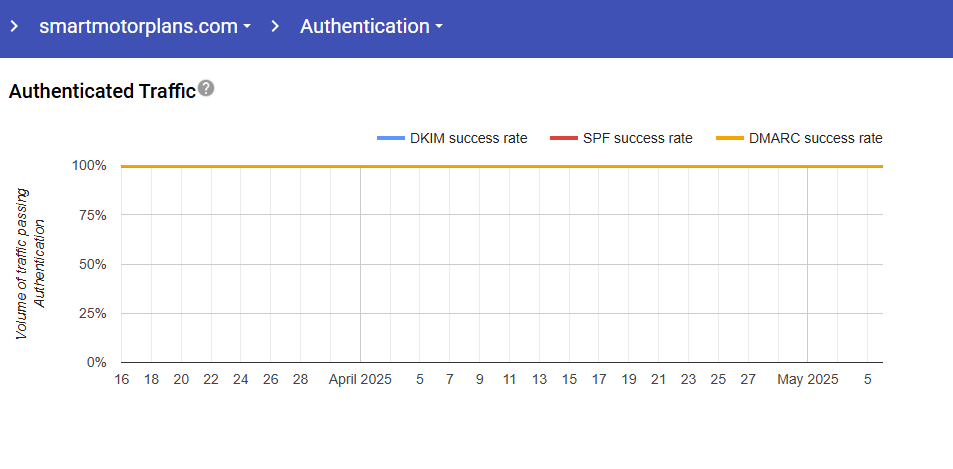Screen dimensions: 953x469
Task: Click the chevron before Authentication
Action: click(275, 27)
